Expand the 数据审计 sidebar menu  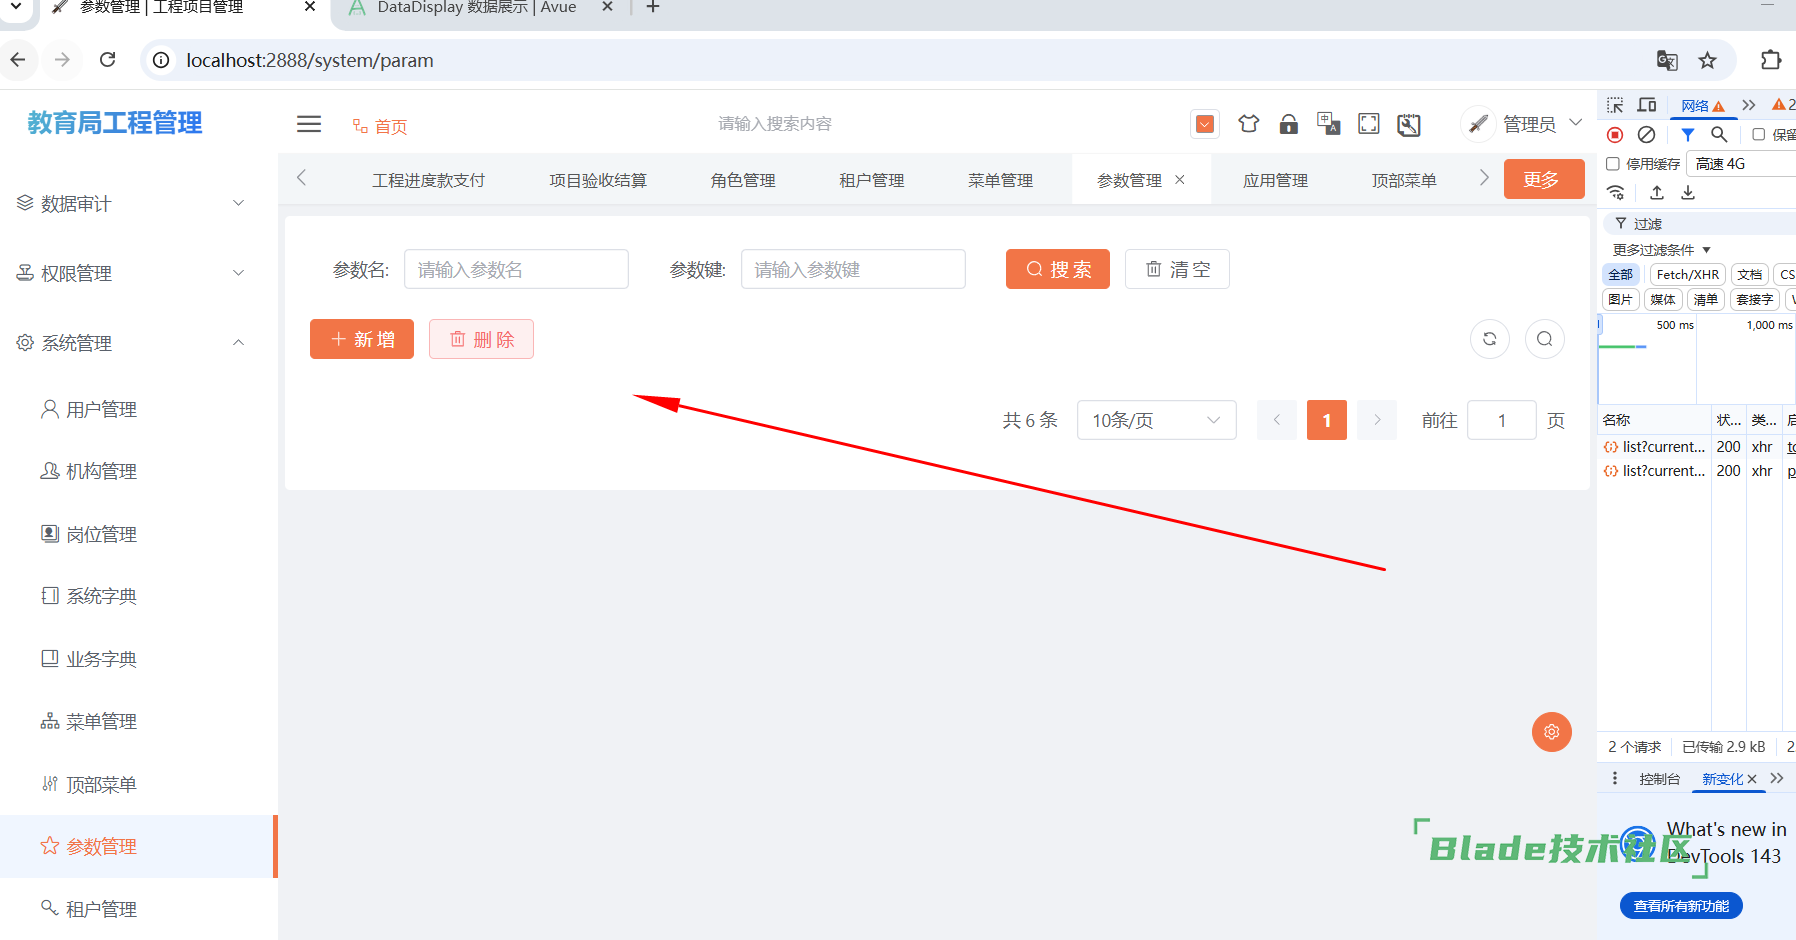(130, 204)
